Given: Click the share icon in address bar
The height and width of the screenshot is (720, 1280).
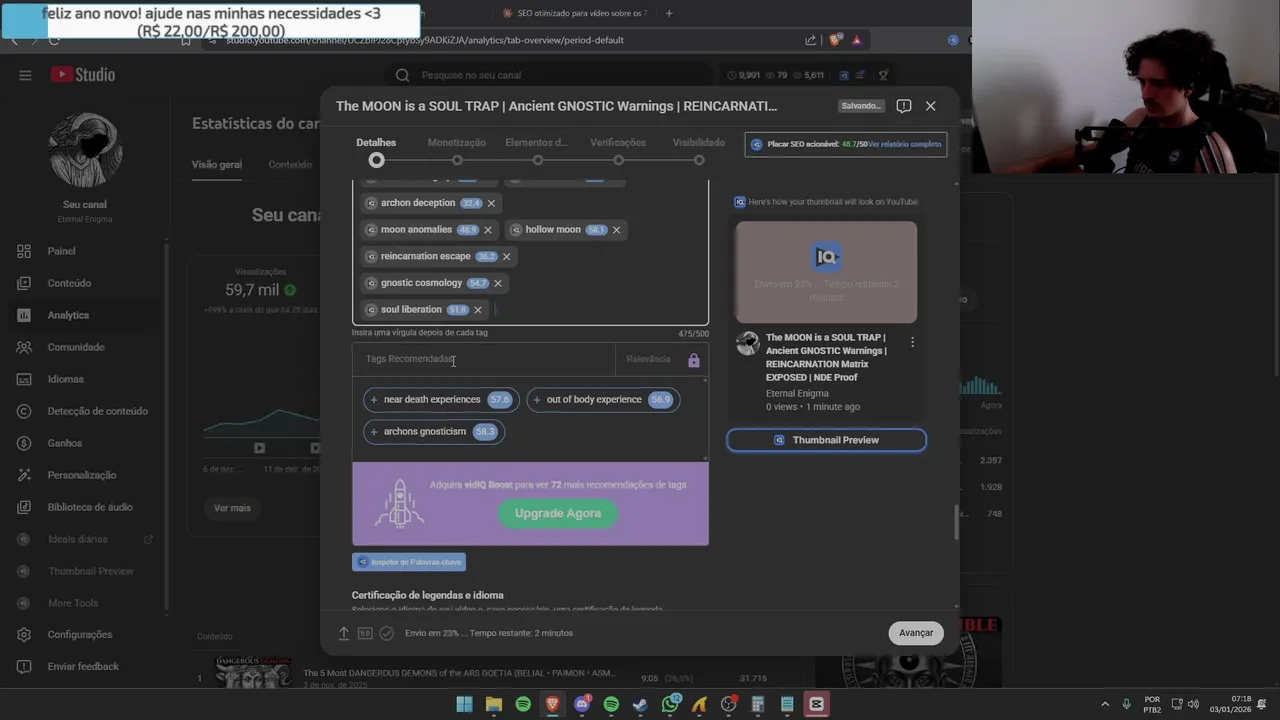Looking at the screenshot, I should [810, 40].
